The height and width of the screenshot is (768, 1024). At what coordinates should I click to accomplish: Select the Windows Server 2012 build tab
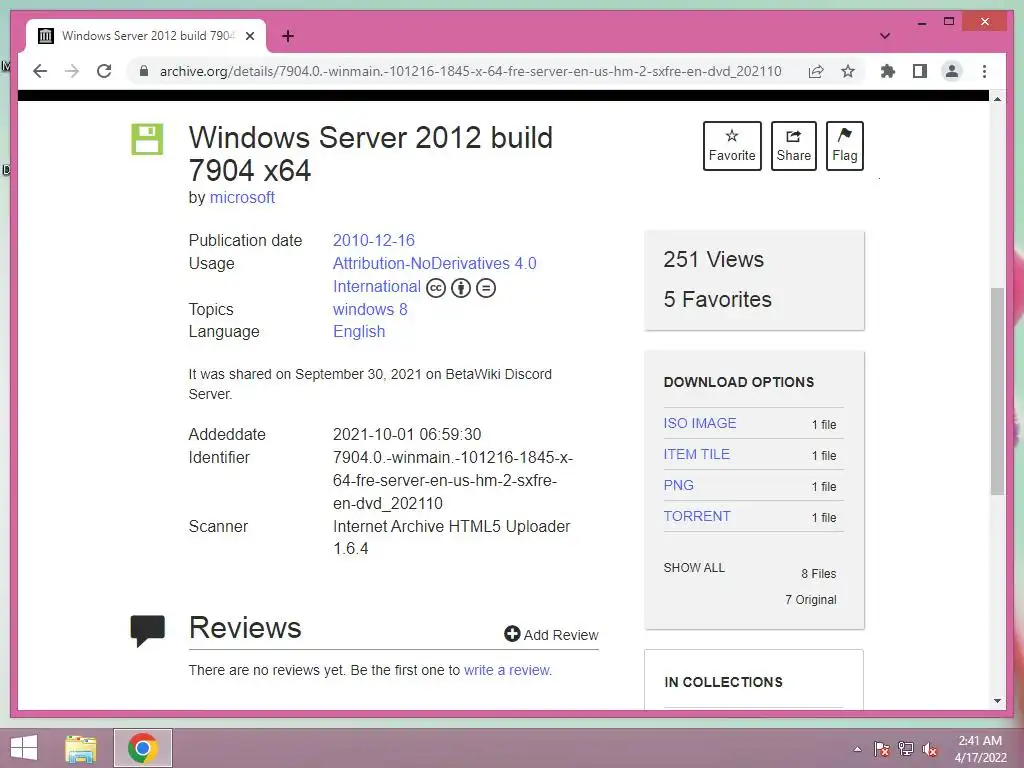click(x=146, y=36)
